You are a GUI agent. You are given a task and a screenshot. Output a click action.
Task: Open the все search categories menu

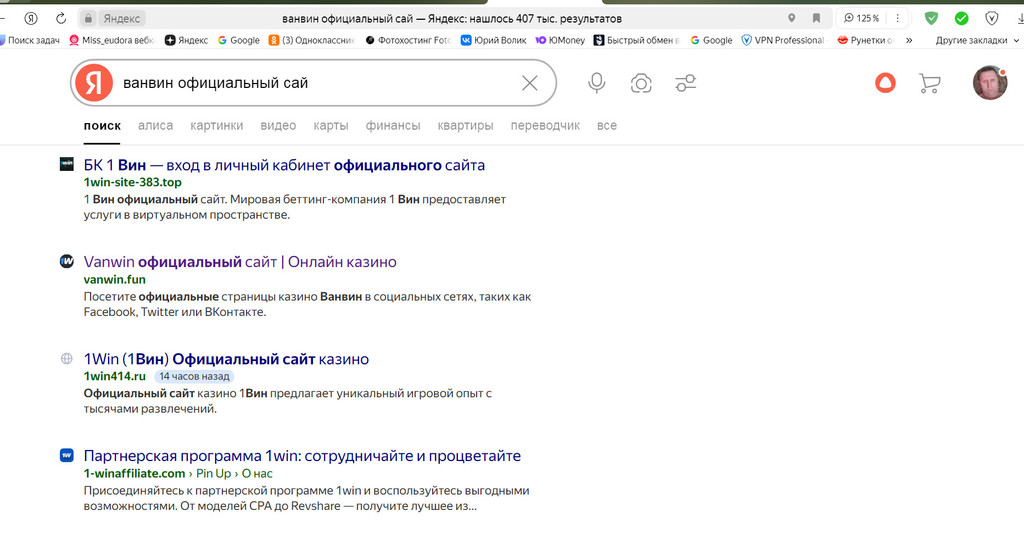[x=607, y=125]
